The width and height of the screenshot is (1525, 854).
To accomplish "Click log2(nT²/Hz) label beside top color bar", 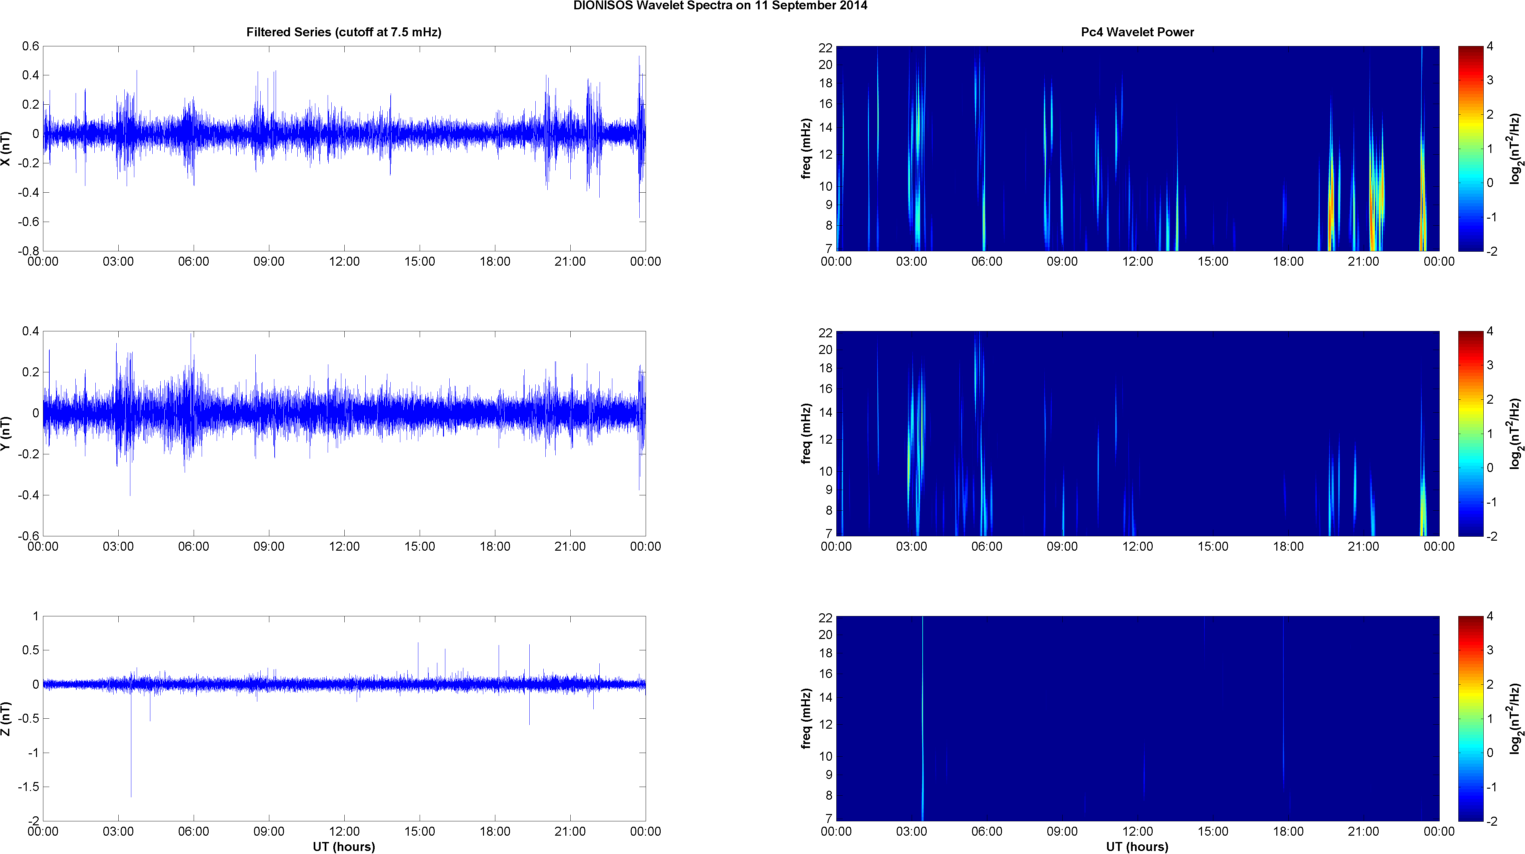I will point(1515,148).
